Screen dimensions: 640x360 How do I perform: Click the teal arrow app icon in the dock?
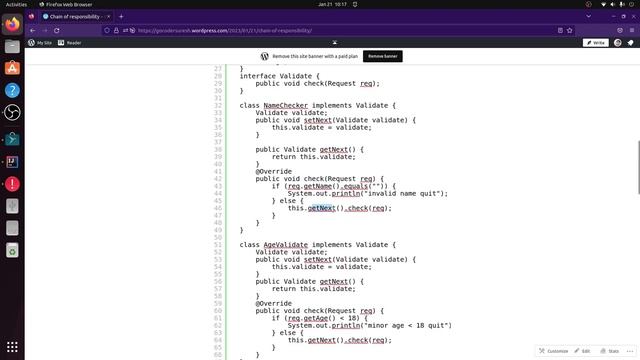click(x=12, y=140)
